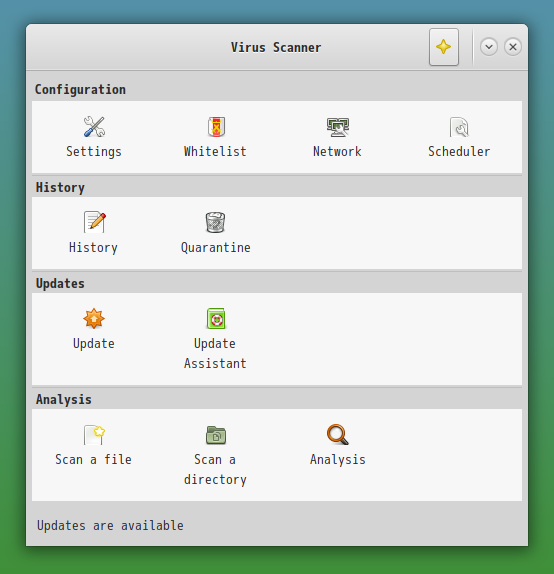Click the 'Whitelist' label
The height and width of the screenshot is (574, 554).
coord(215,151)
